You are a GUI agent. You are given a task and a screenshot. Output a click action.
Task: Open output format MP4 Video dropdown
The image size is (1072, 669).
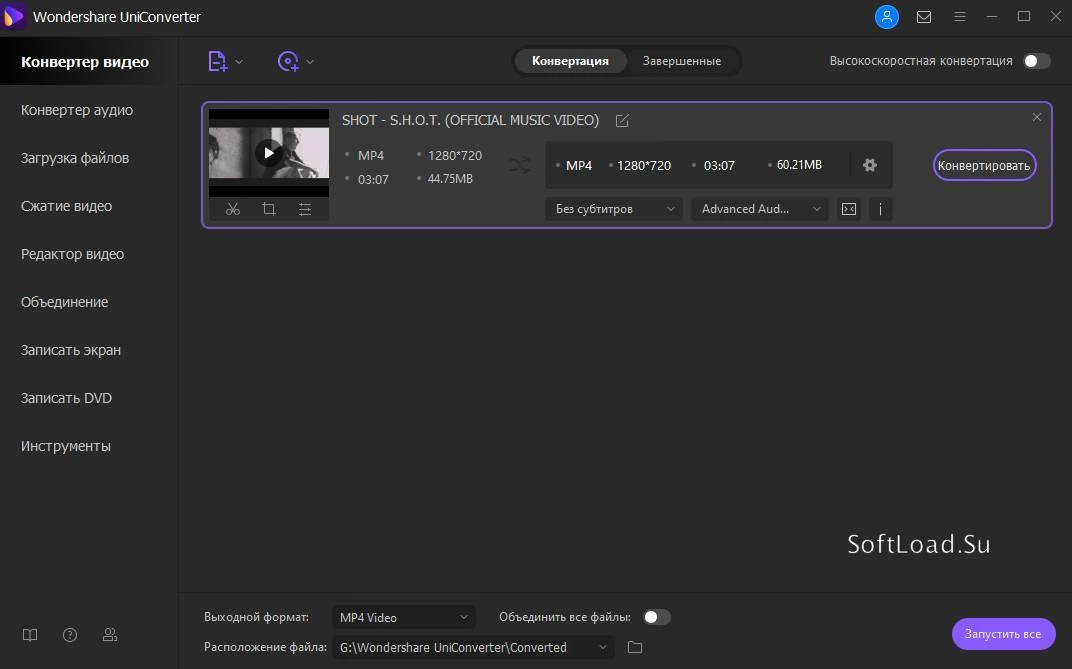coord(403,617)
